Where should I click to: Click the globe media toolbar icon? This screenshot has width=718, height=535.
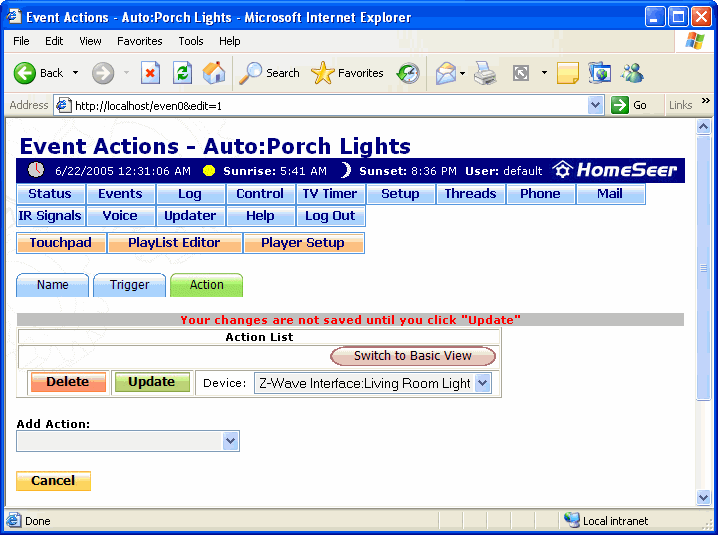point(599,73)
